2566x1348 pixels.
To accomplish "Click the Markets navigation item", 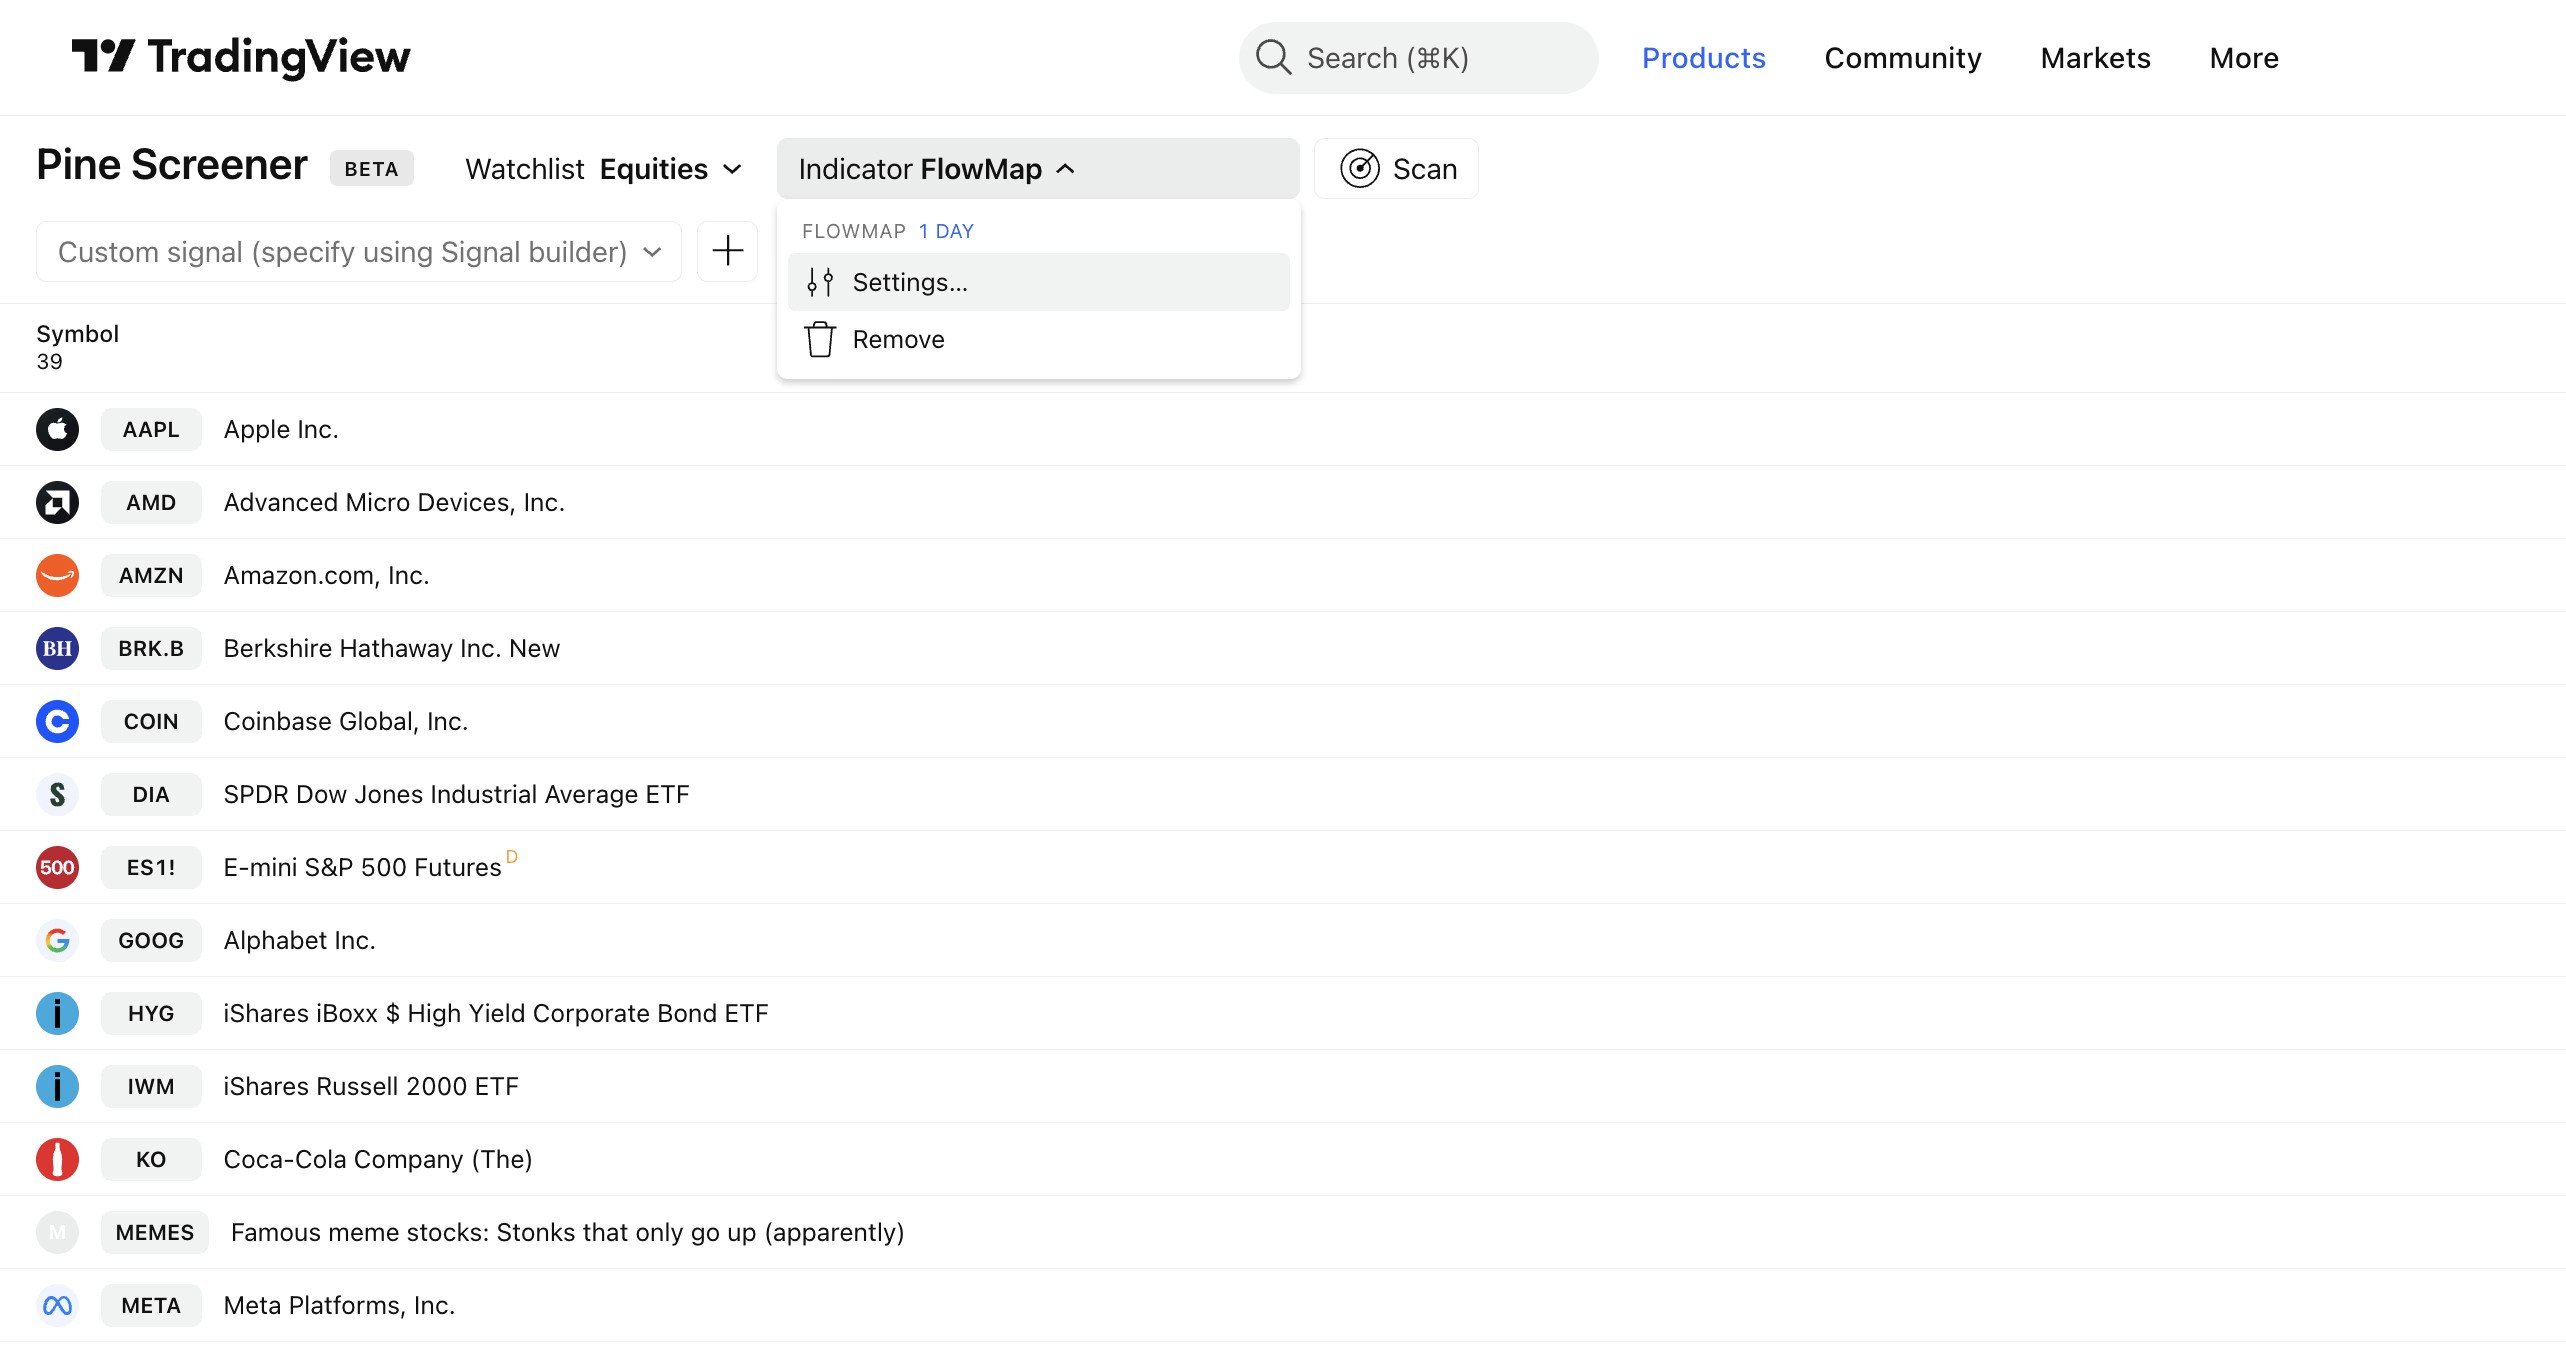I will [x=2095, y=58].
